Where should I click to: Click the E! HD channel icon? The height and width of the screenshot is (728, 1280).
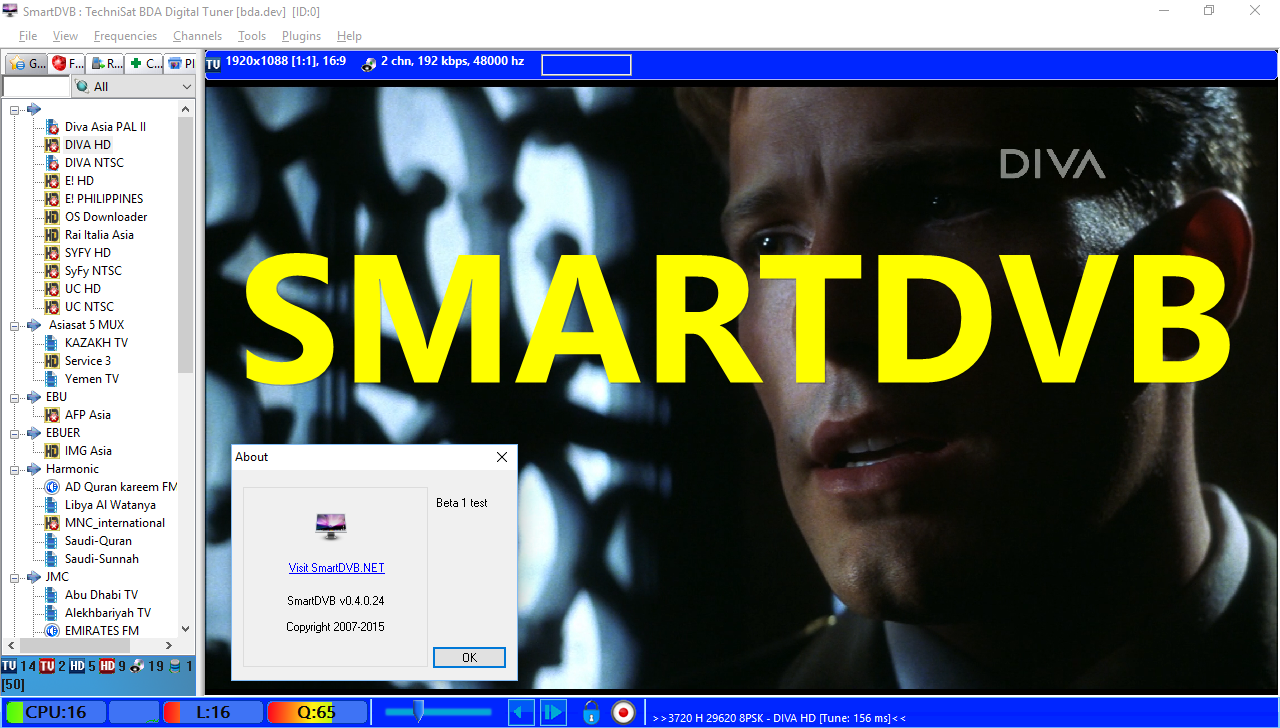52,181
